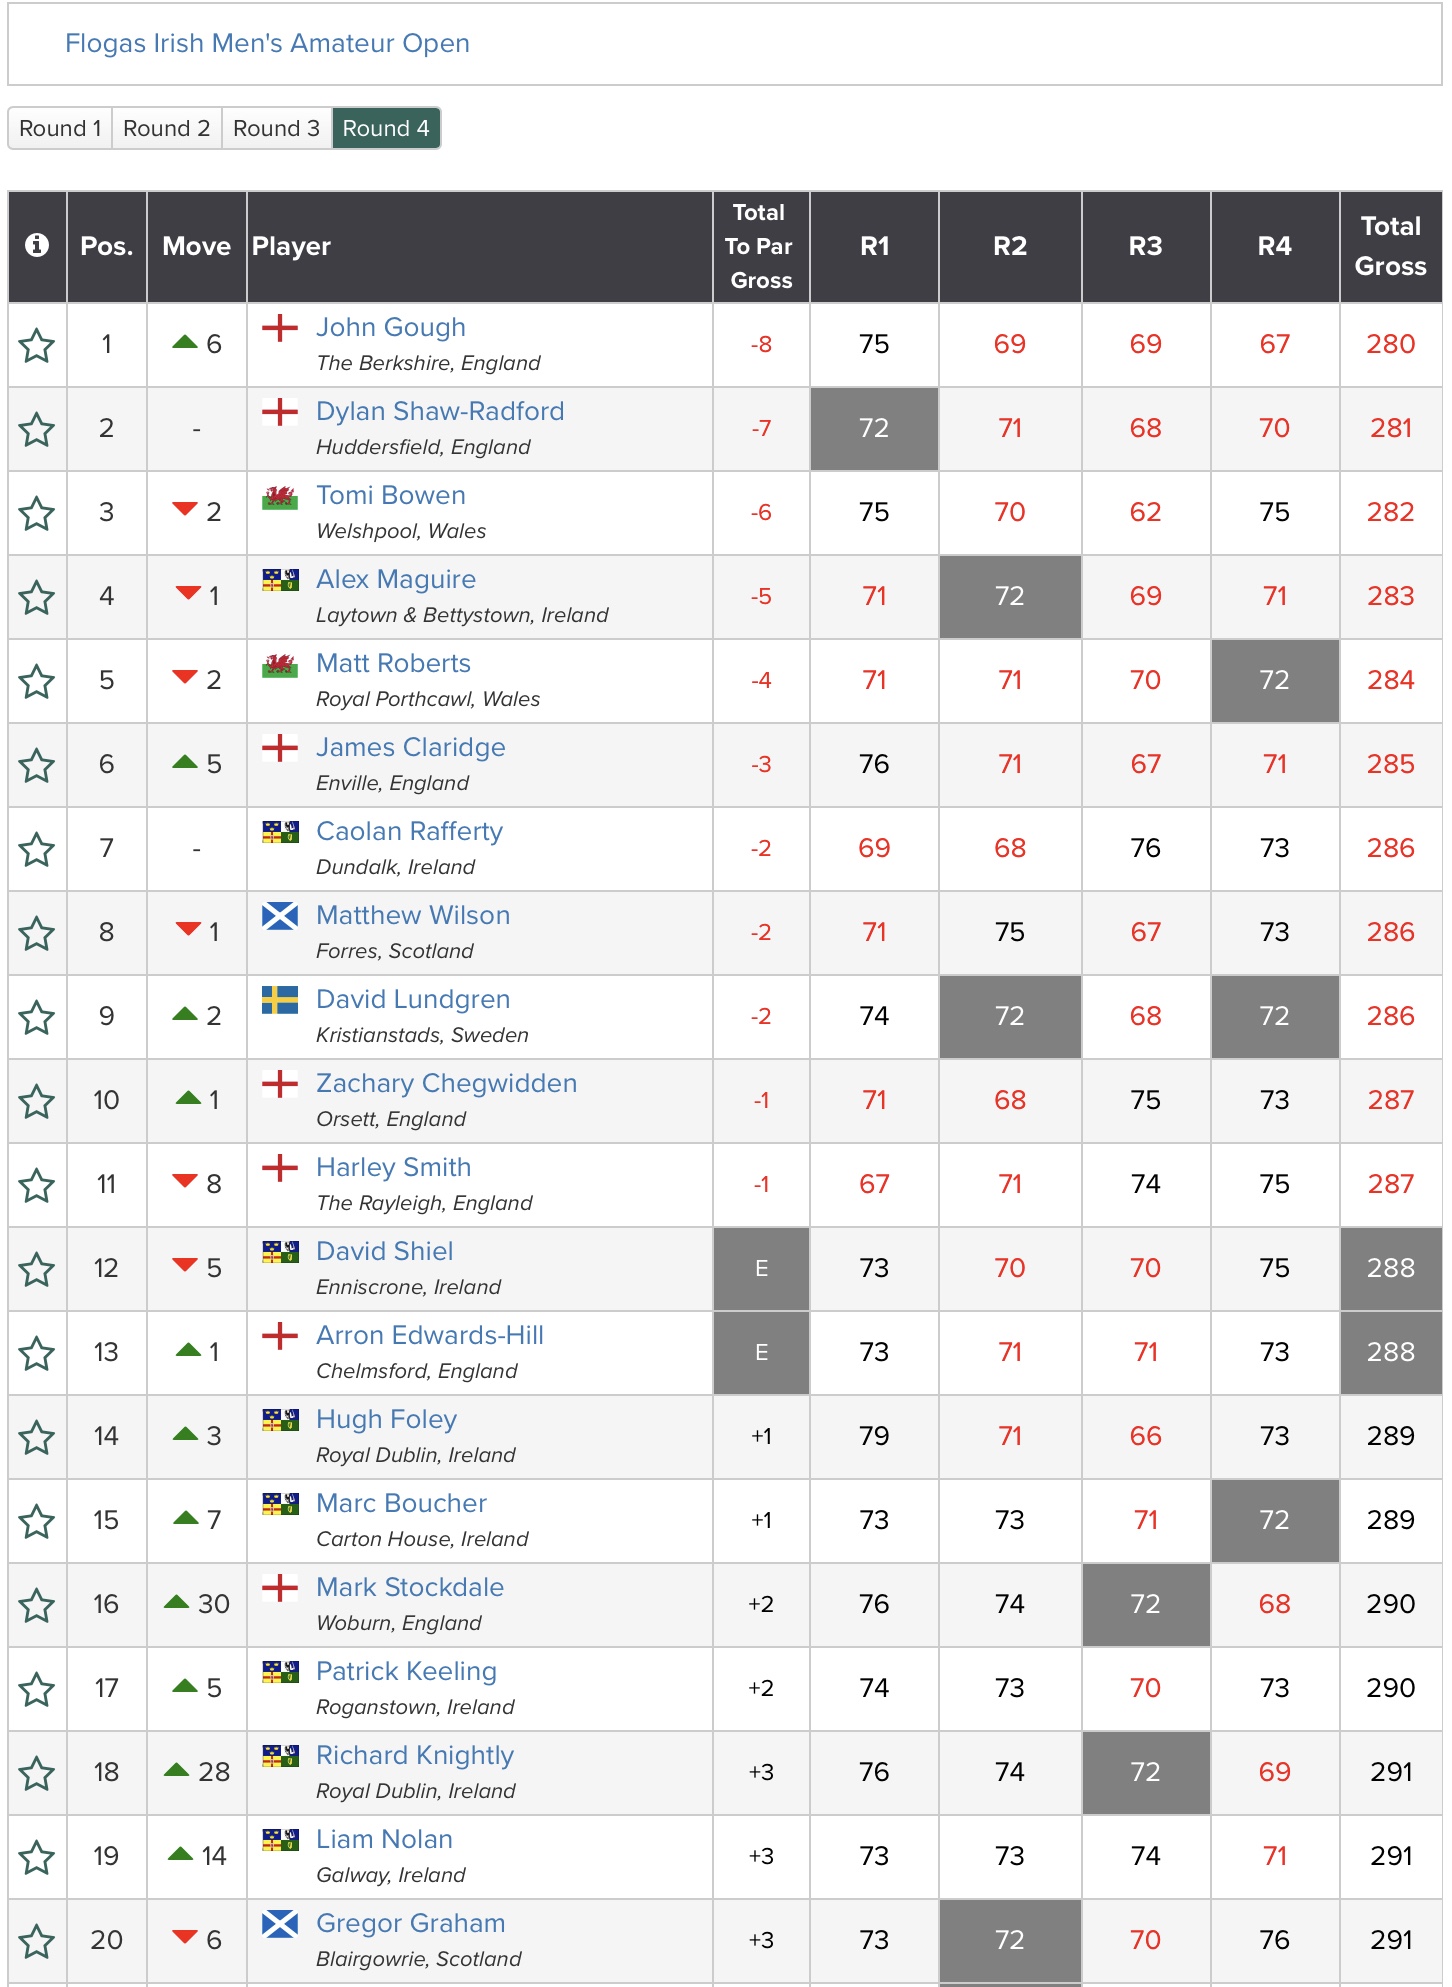Screen dimensions: 1452x1987
Task: Click the Sweden flag beside David Lundgren
Action: pyautogui.click(x=280, y=1000)
